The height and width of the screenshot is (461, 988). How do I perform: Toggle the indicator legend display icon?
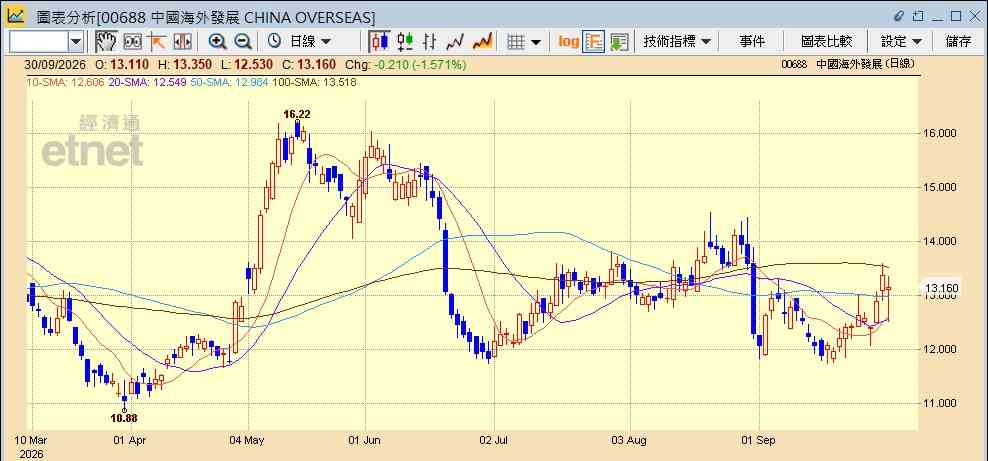(x=594, y=42)
